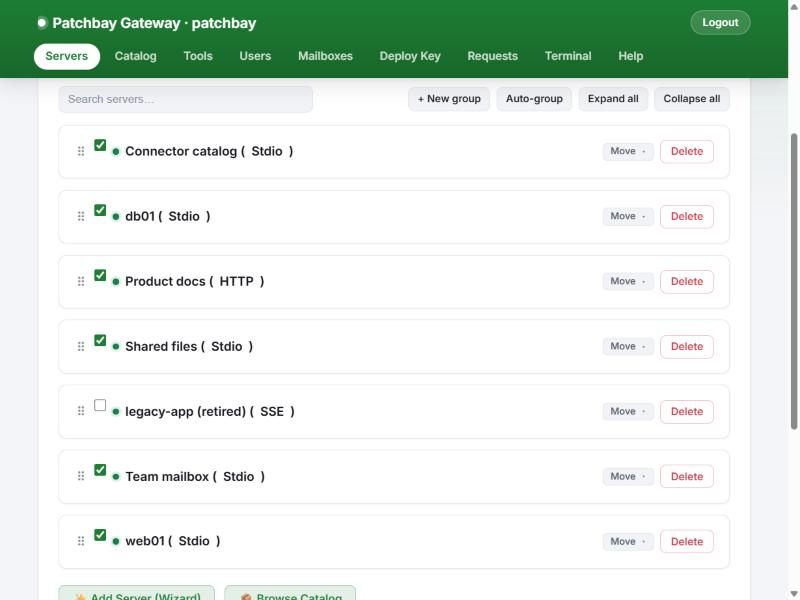
Task: Click the Add Server (Wizard) button
Action: pos(137,593)
